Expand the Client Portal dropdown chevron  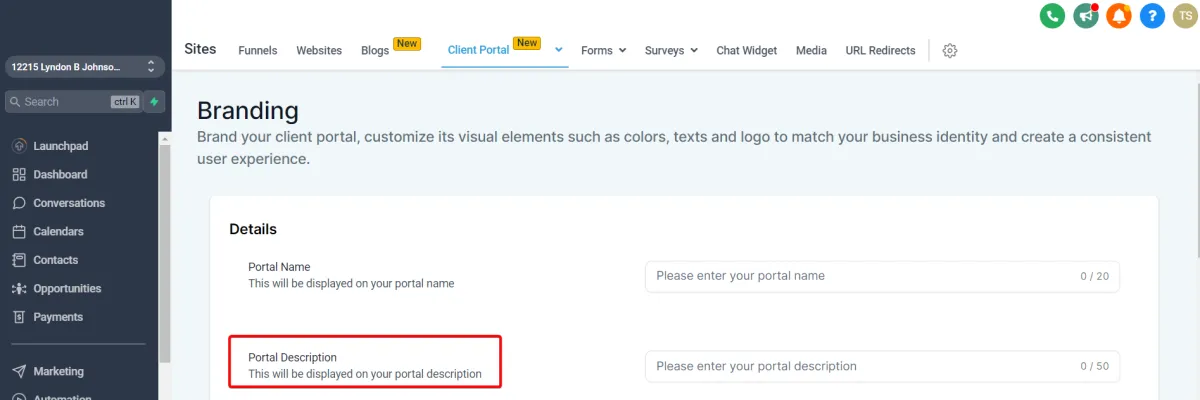pos(559,50)
